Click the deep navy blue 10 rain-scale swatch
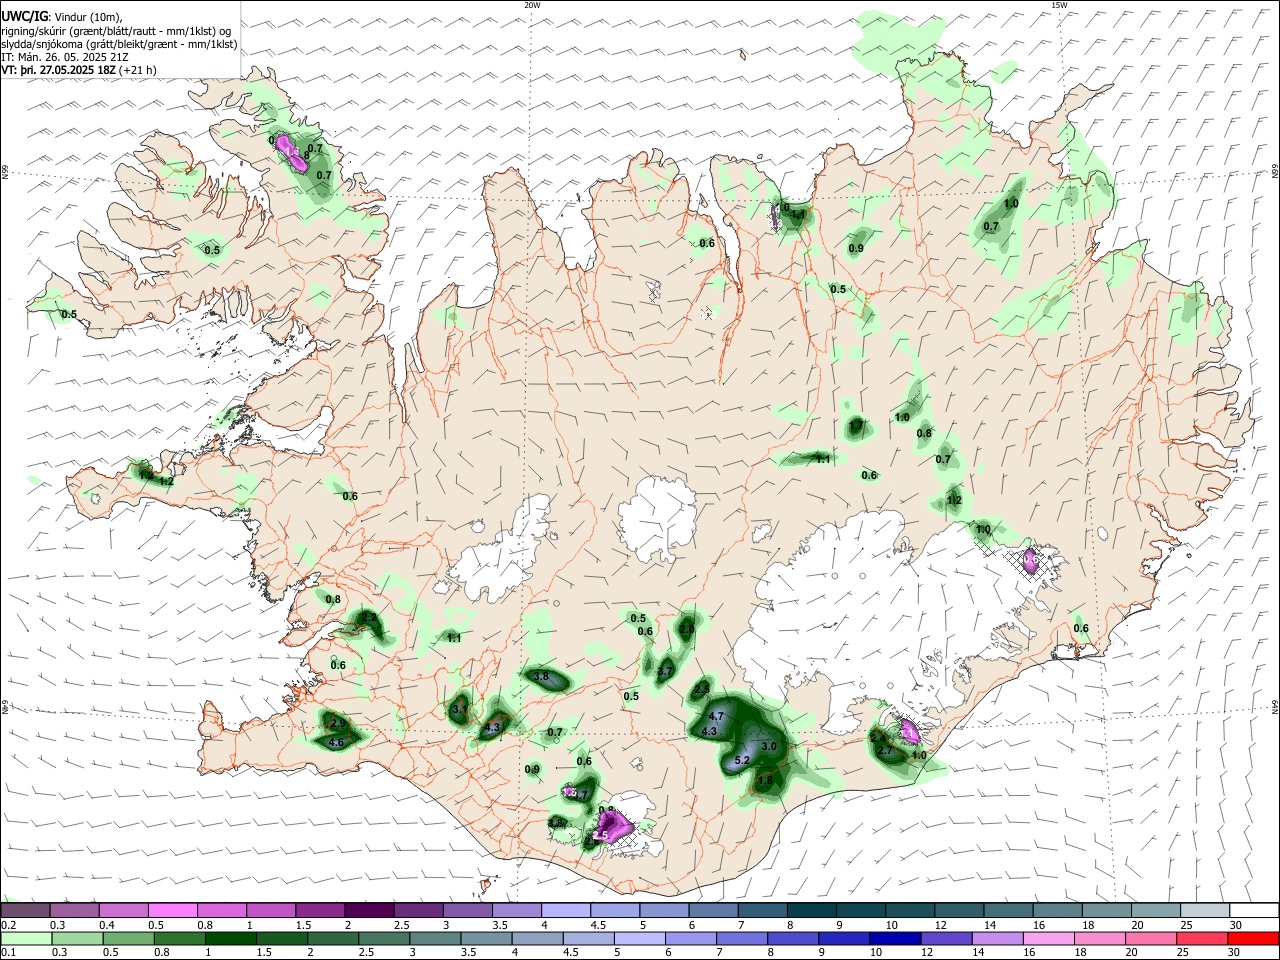The width and height of the screenshot is (1280, 960). click(x=895, y=938)
